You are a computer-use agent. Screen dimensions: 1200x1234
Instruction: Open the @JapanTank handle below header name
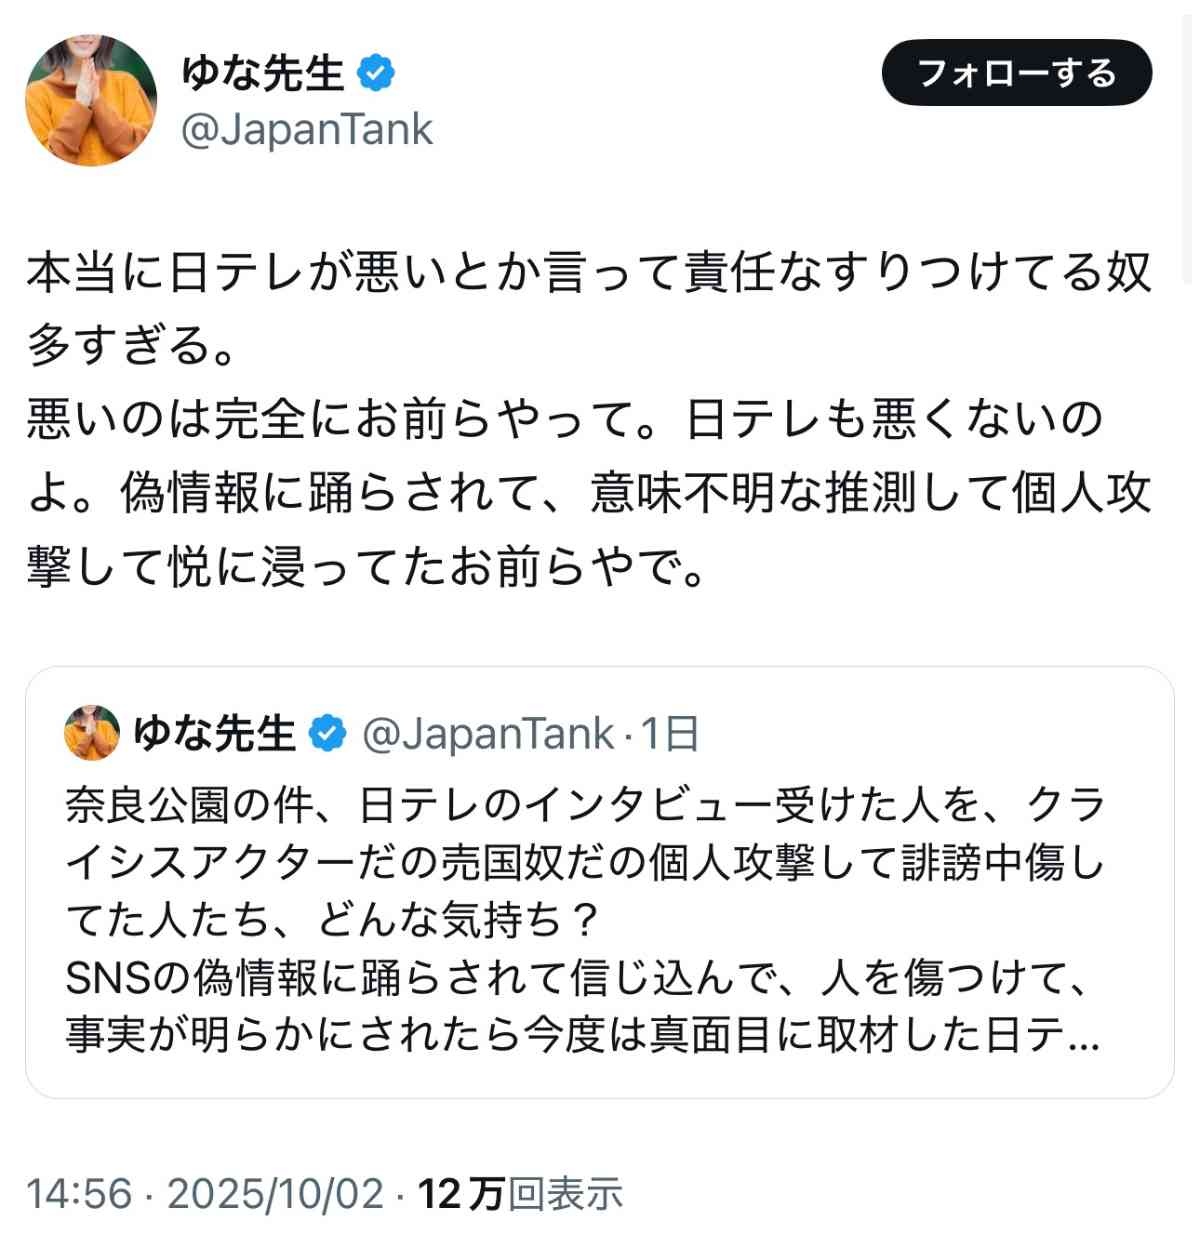tap(306, 130)
